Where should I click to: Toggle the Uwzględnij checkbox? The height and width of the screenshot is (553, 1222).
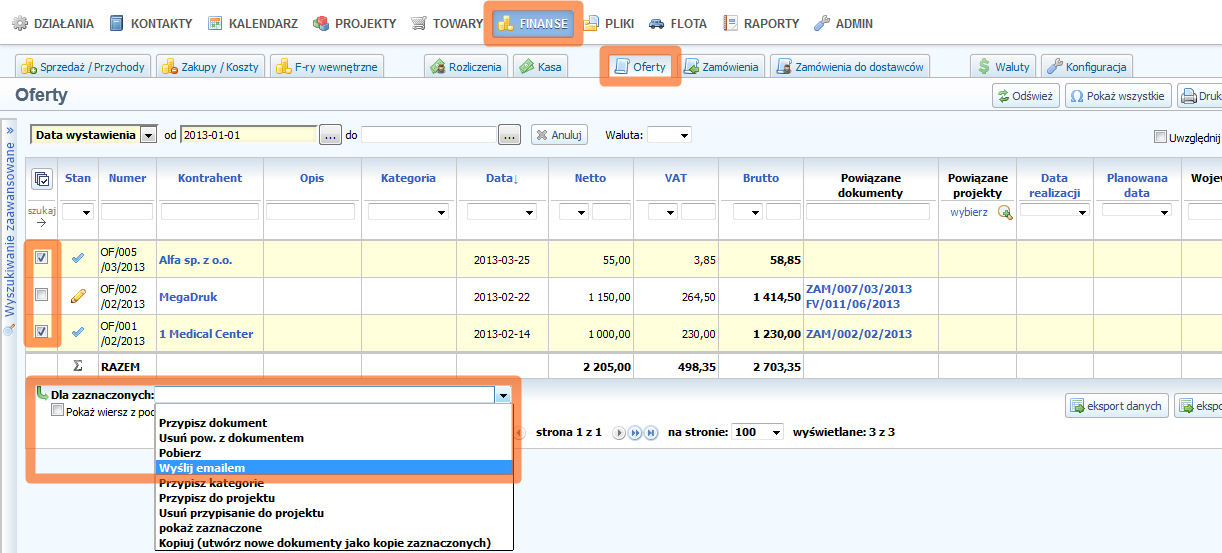[x=1160, y=137]
